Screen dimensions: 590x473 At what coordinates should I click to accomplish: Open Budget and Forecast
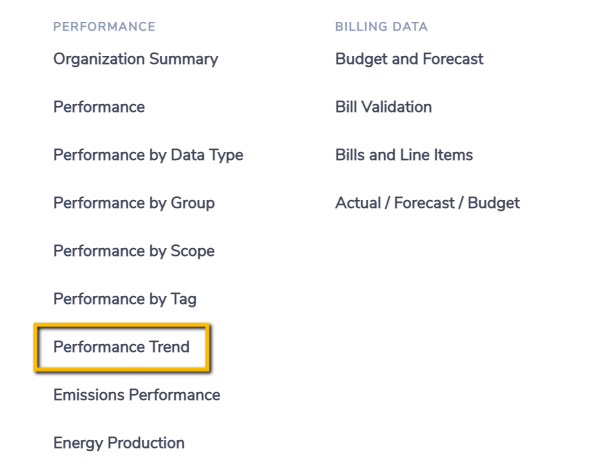[x=409, y=59]
